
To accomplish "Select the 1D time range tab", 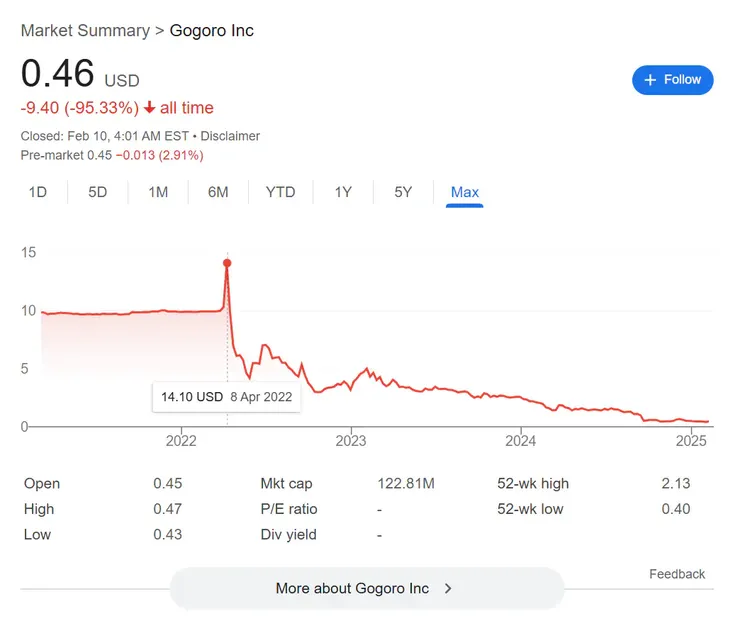I will (38, 192).
